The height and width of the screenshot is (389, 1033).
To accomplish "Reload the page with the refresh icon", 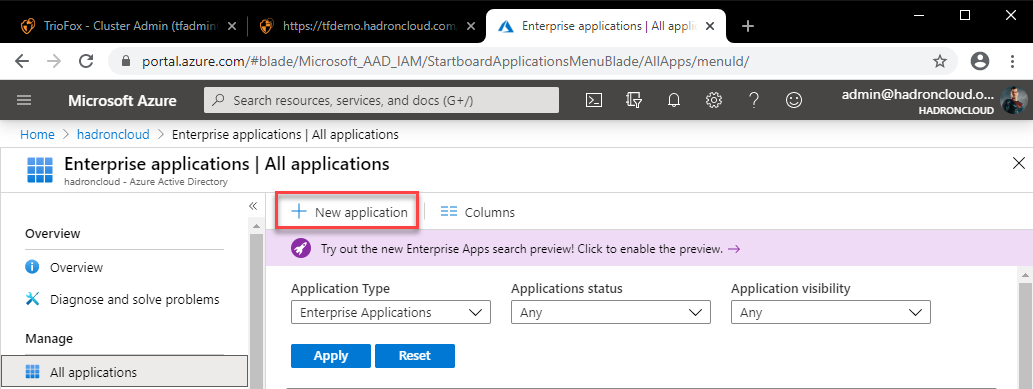I will tap(86, 61).
